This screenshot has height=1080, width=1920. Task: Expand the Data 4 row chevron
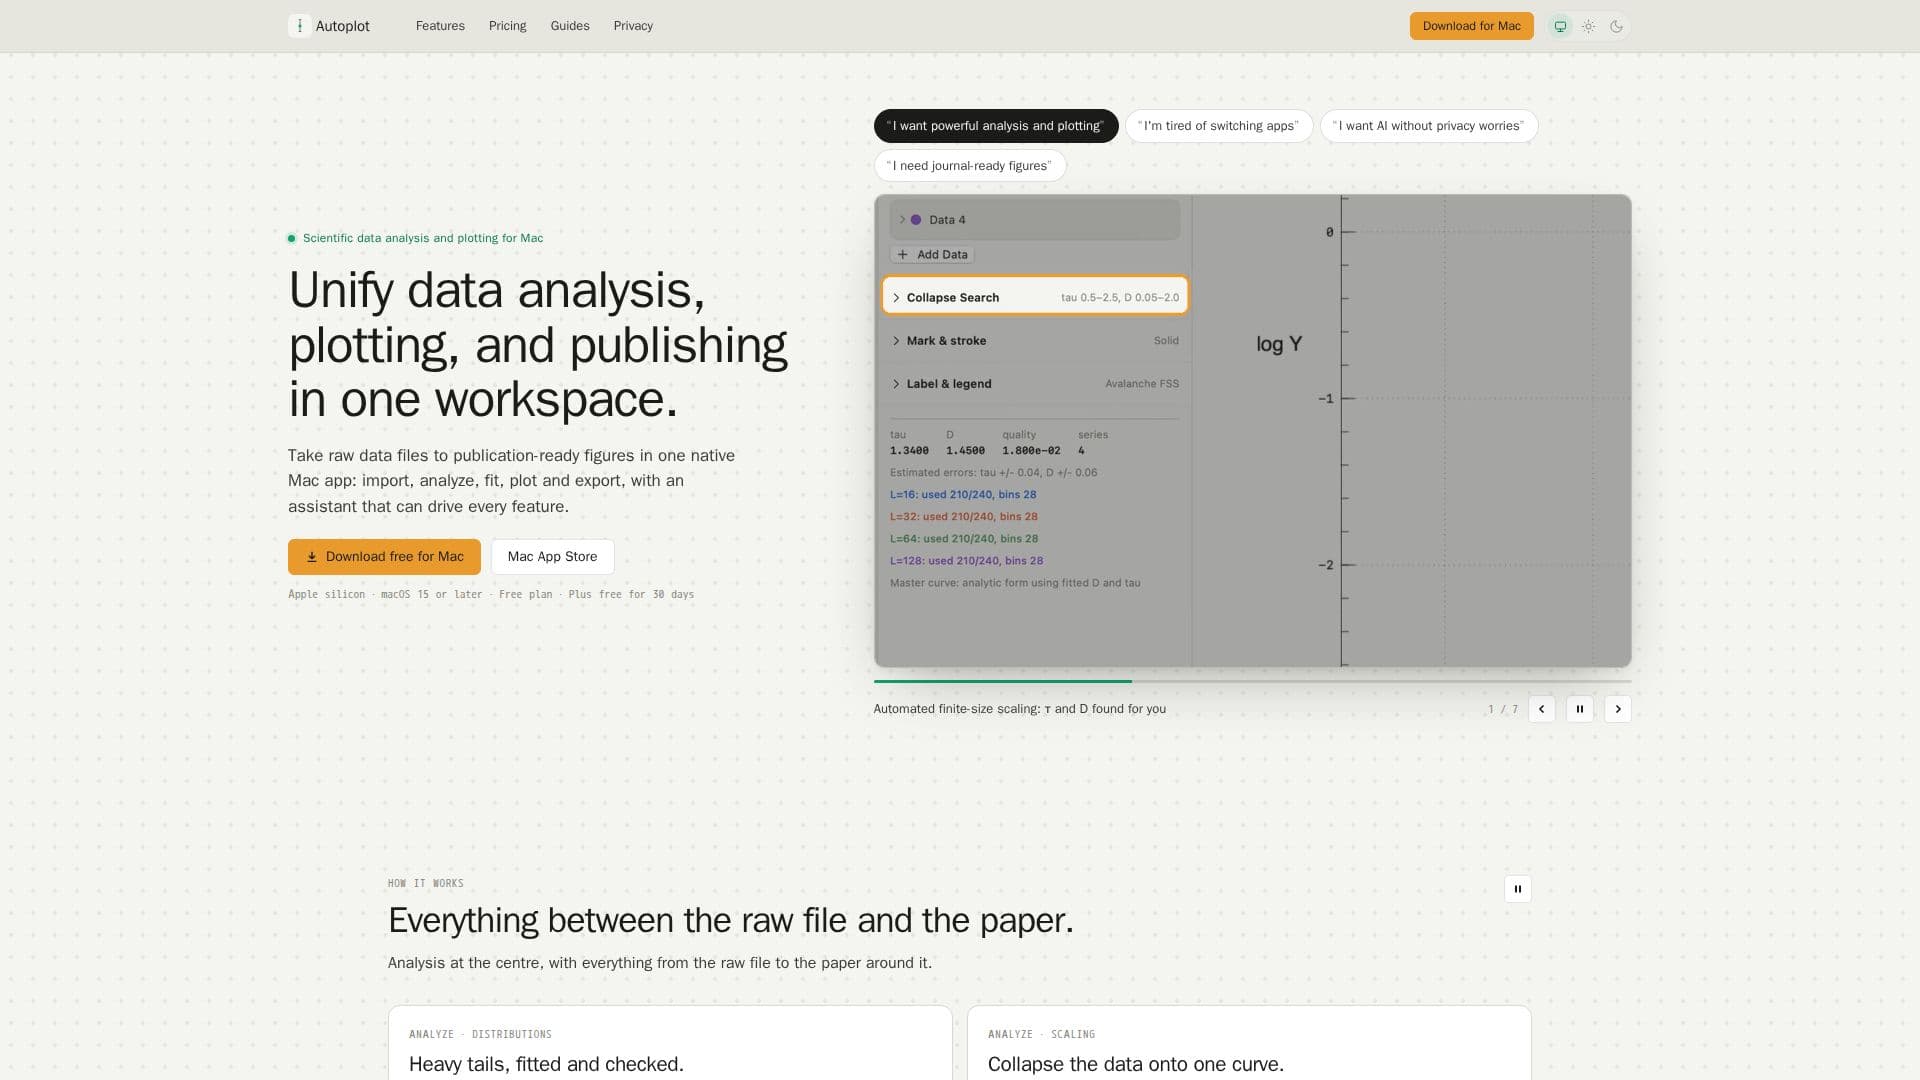click(x=901, y=220)
